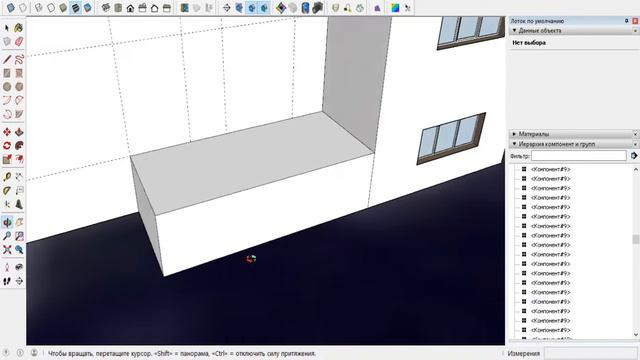
Task: Choose the Rectangle tool
Action: pyautogui.click(x=7, y=73)
